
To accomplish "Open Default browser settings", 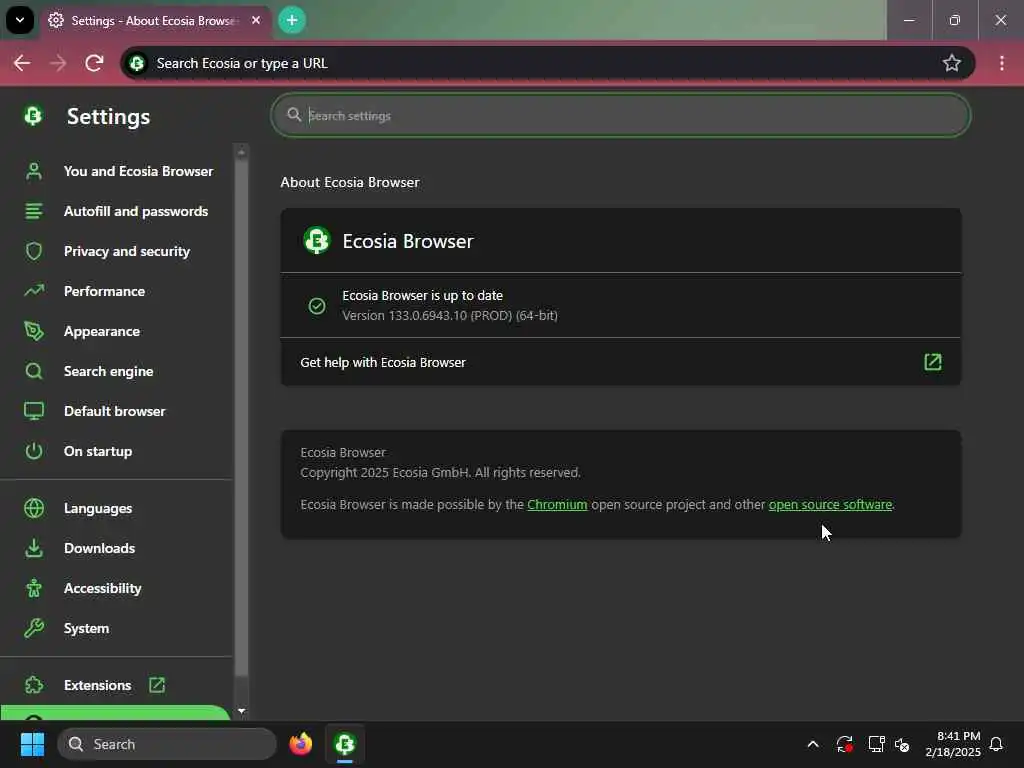I will pos(115,411).
